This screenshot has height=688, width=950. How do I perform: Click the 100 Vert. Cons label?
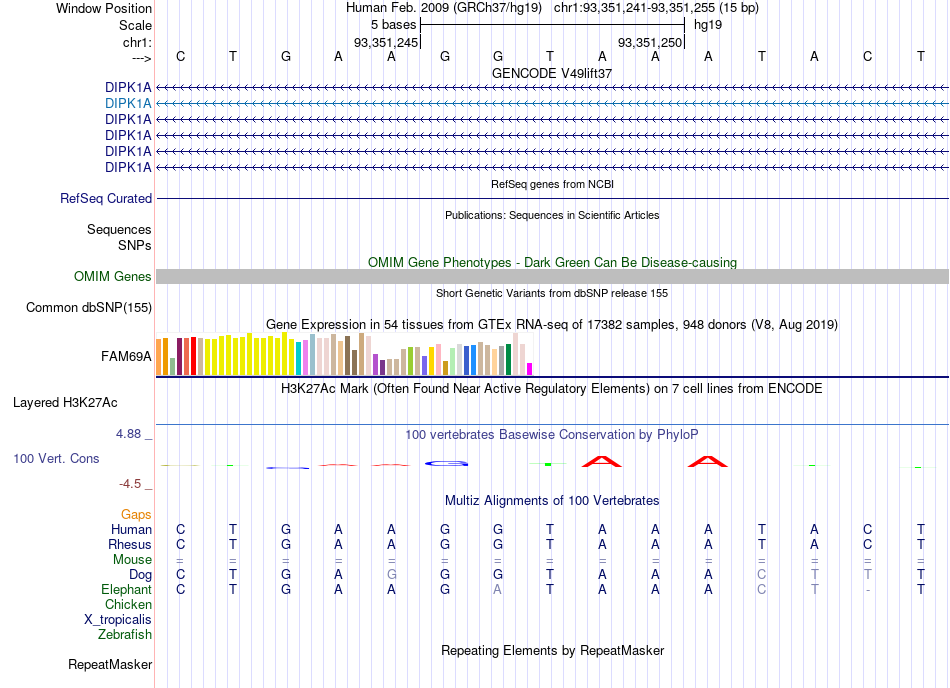(56, 458)
